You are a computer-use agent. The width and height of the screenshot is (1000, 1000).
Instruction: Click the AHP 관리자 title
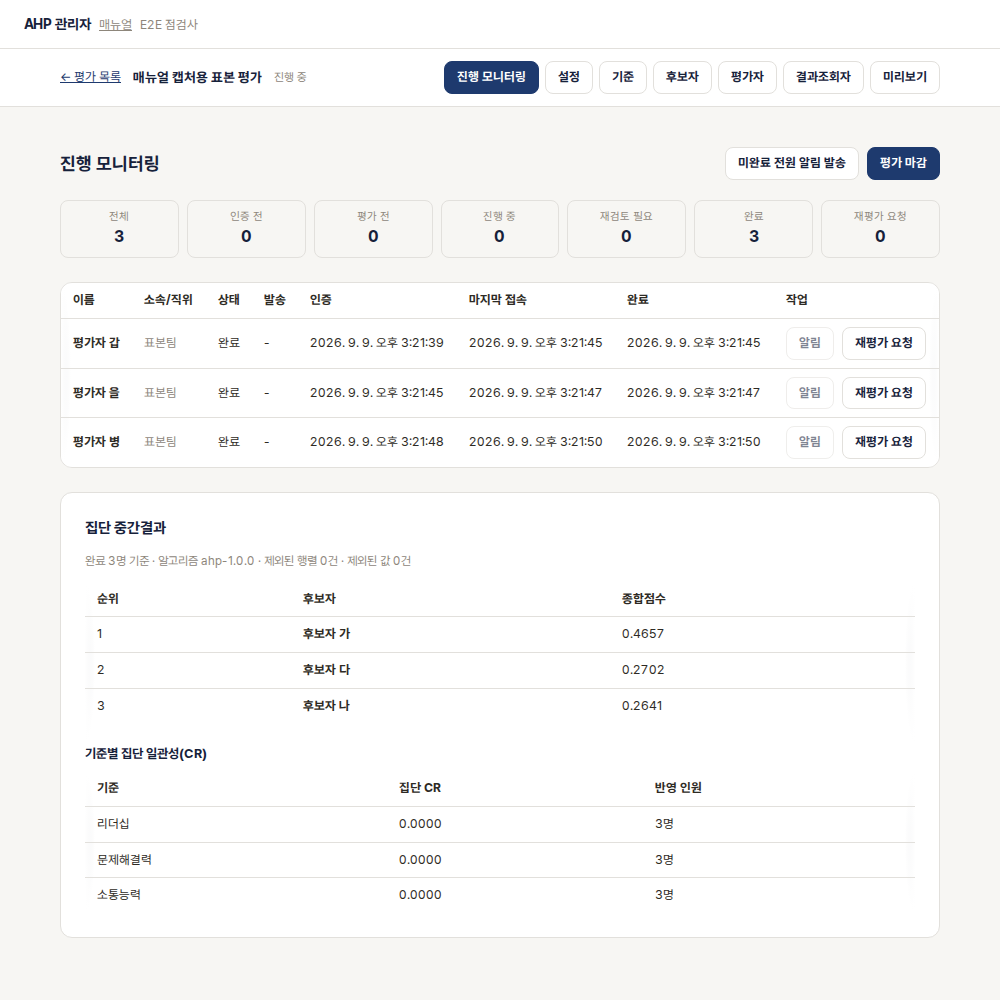57,24
